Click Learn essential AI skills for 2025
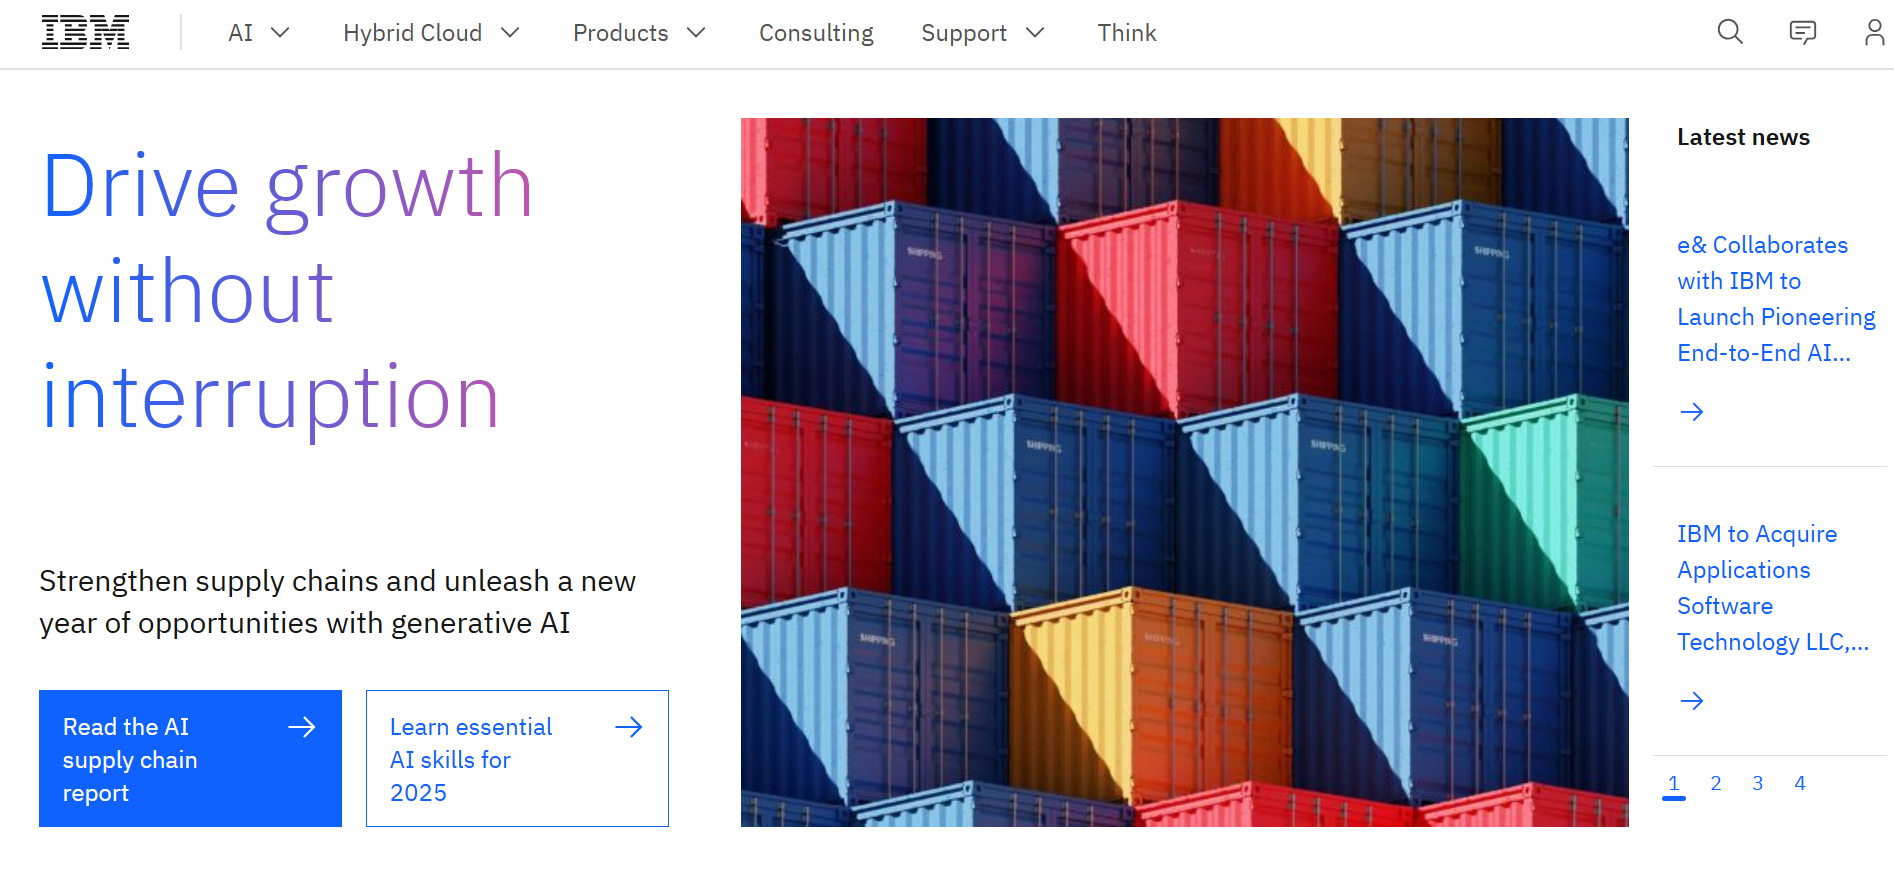 point(517,758)
